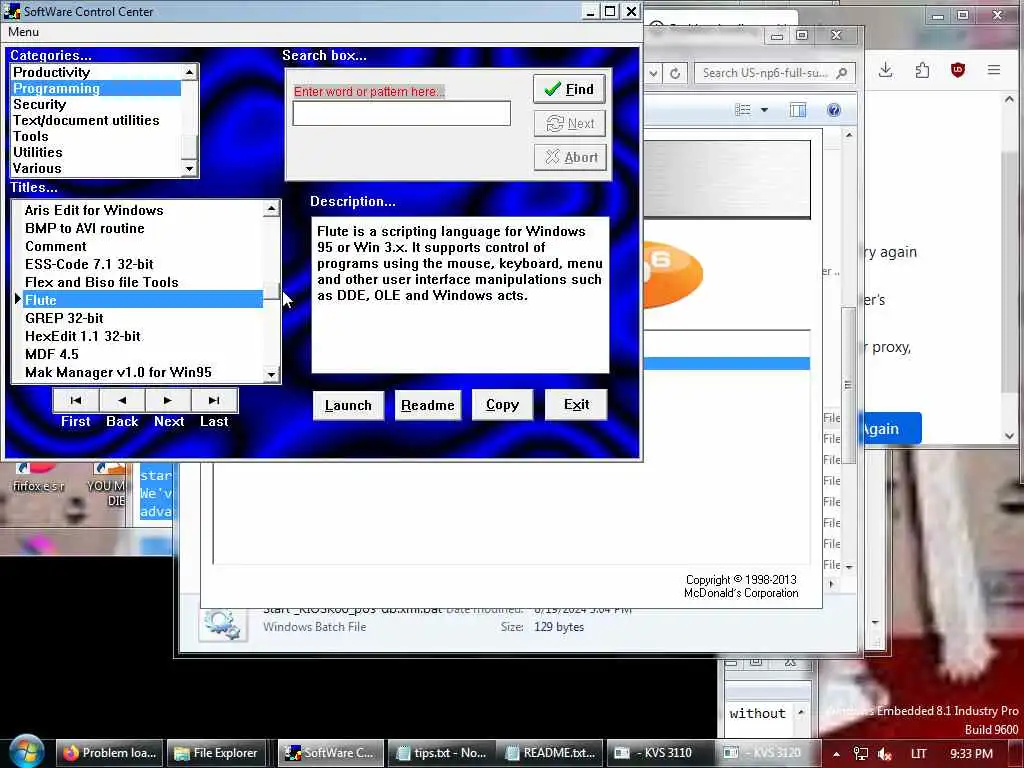Jump to Last record navigation icon
The width and height of the screenshot is (1024, 768).
point(214,400)
